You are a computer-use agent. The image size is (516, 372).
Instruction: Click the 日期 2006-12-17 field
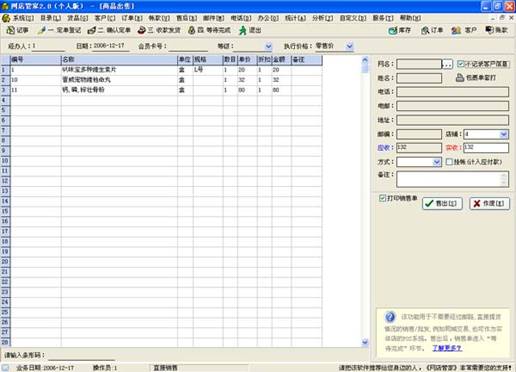coord(111,46)
